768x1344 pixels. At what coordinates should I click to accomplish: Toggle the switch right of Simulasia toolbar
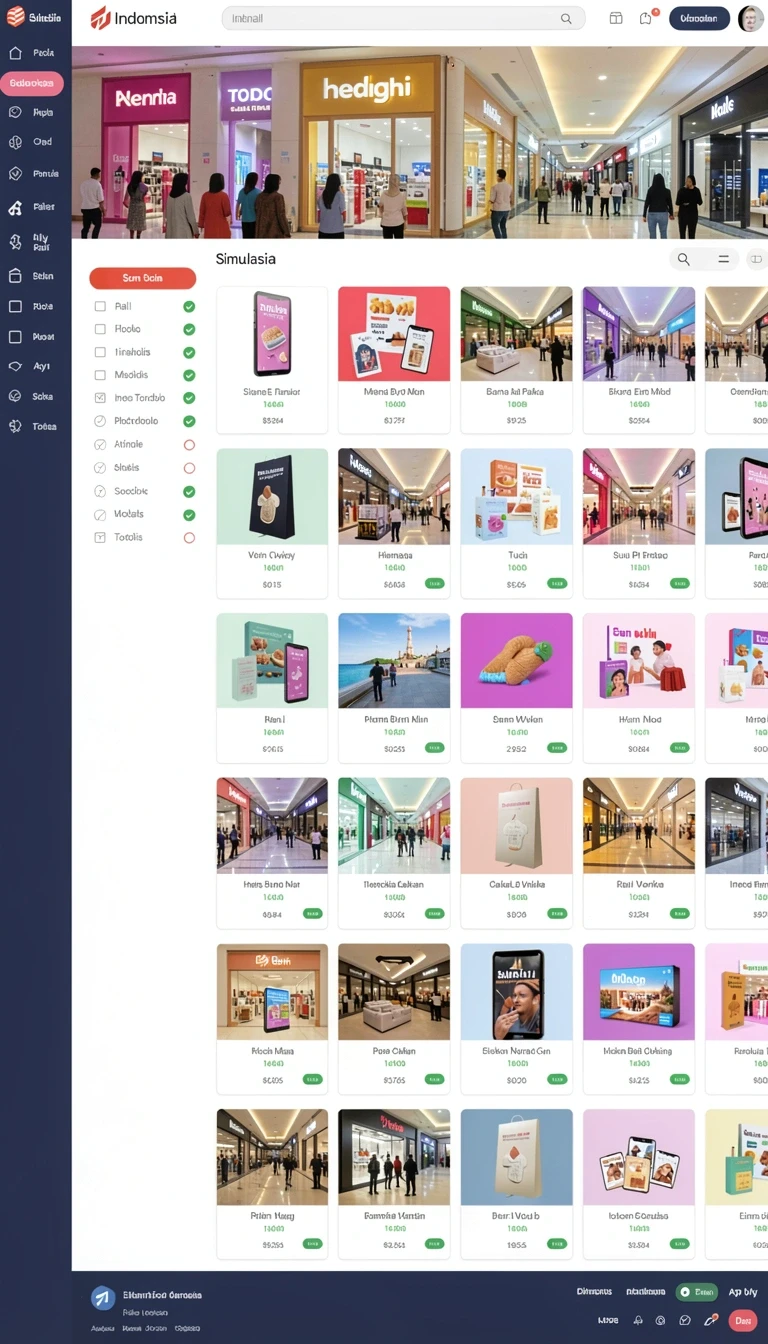(757, 259)
